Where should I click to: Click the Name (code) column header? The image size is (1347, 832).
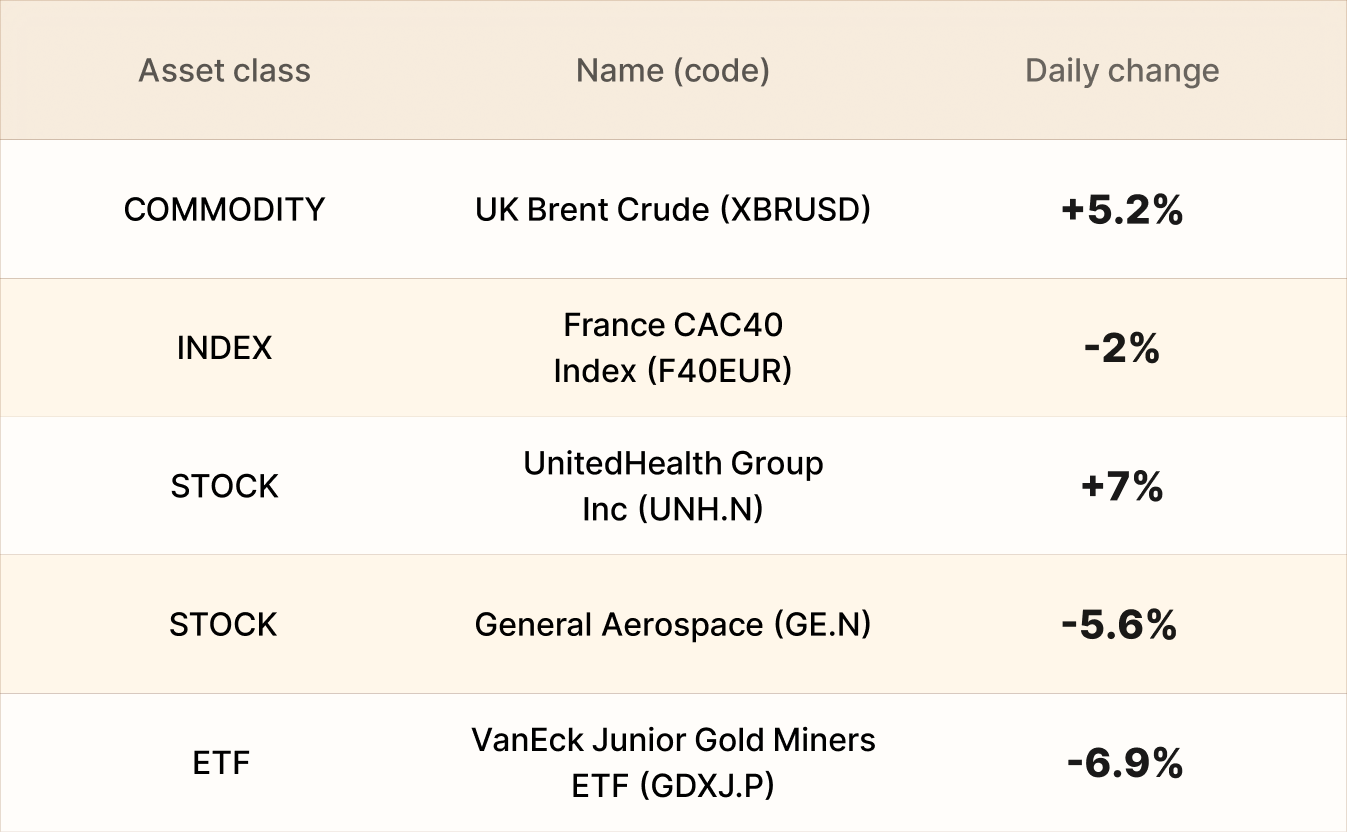(672, 71)
